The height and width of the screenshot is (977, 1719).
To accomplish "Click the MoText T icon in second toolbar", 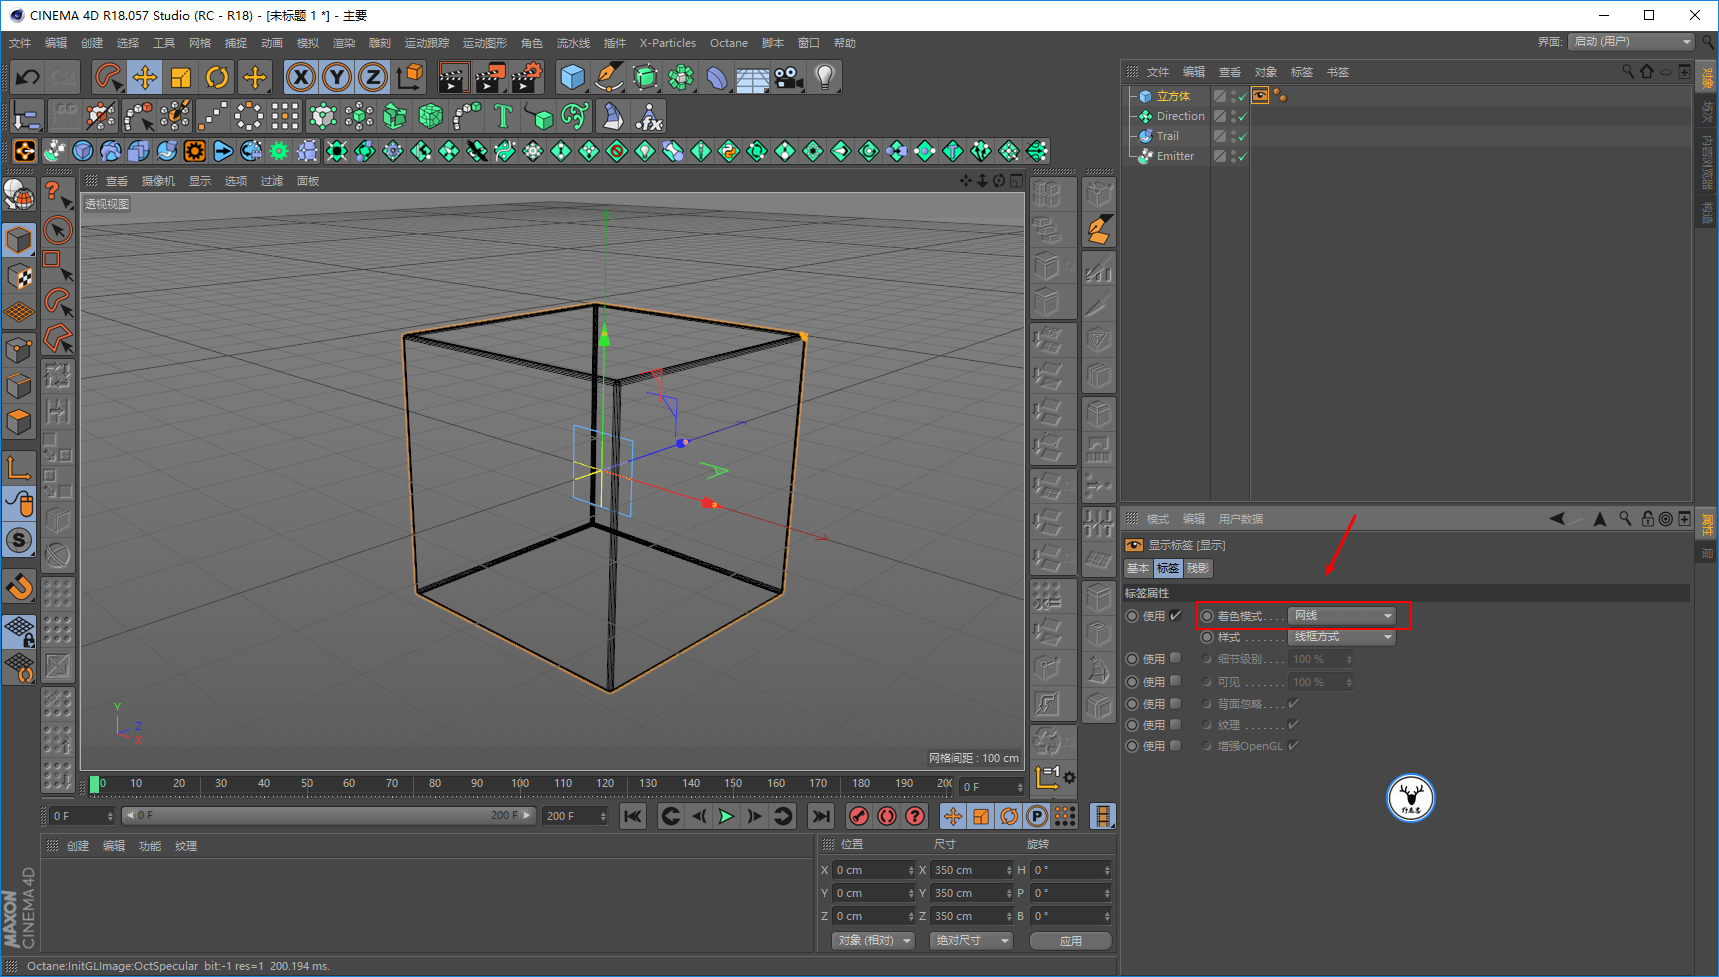I will point(503,117).
